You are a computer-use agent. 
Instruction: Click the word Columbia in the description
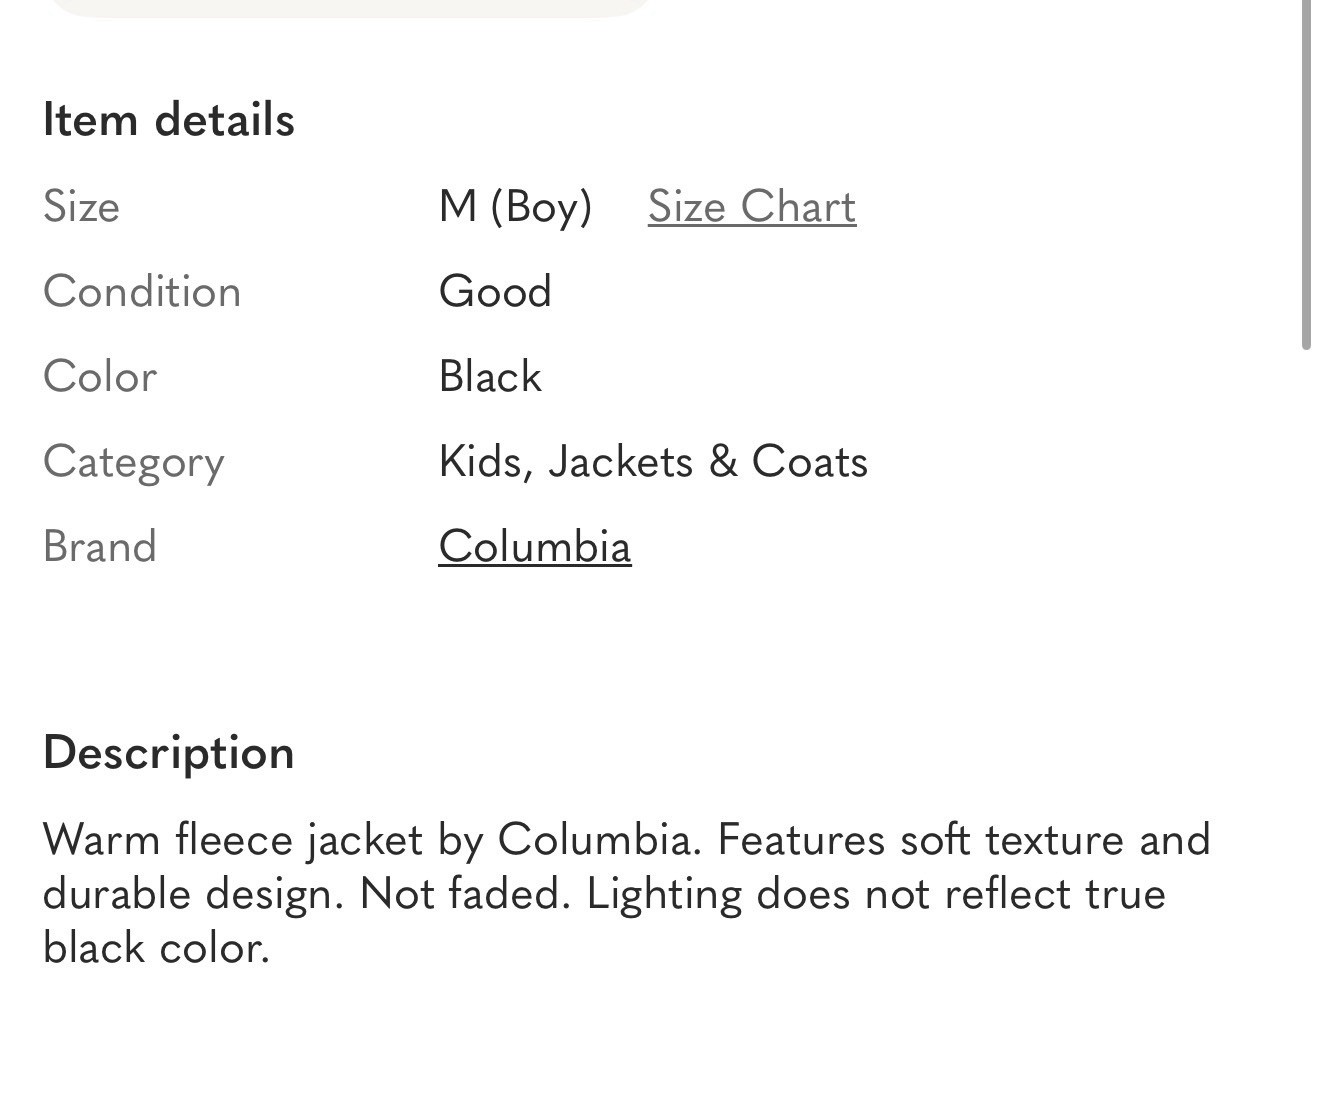click(x=594, y=839)
